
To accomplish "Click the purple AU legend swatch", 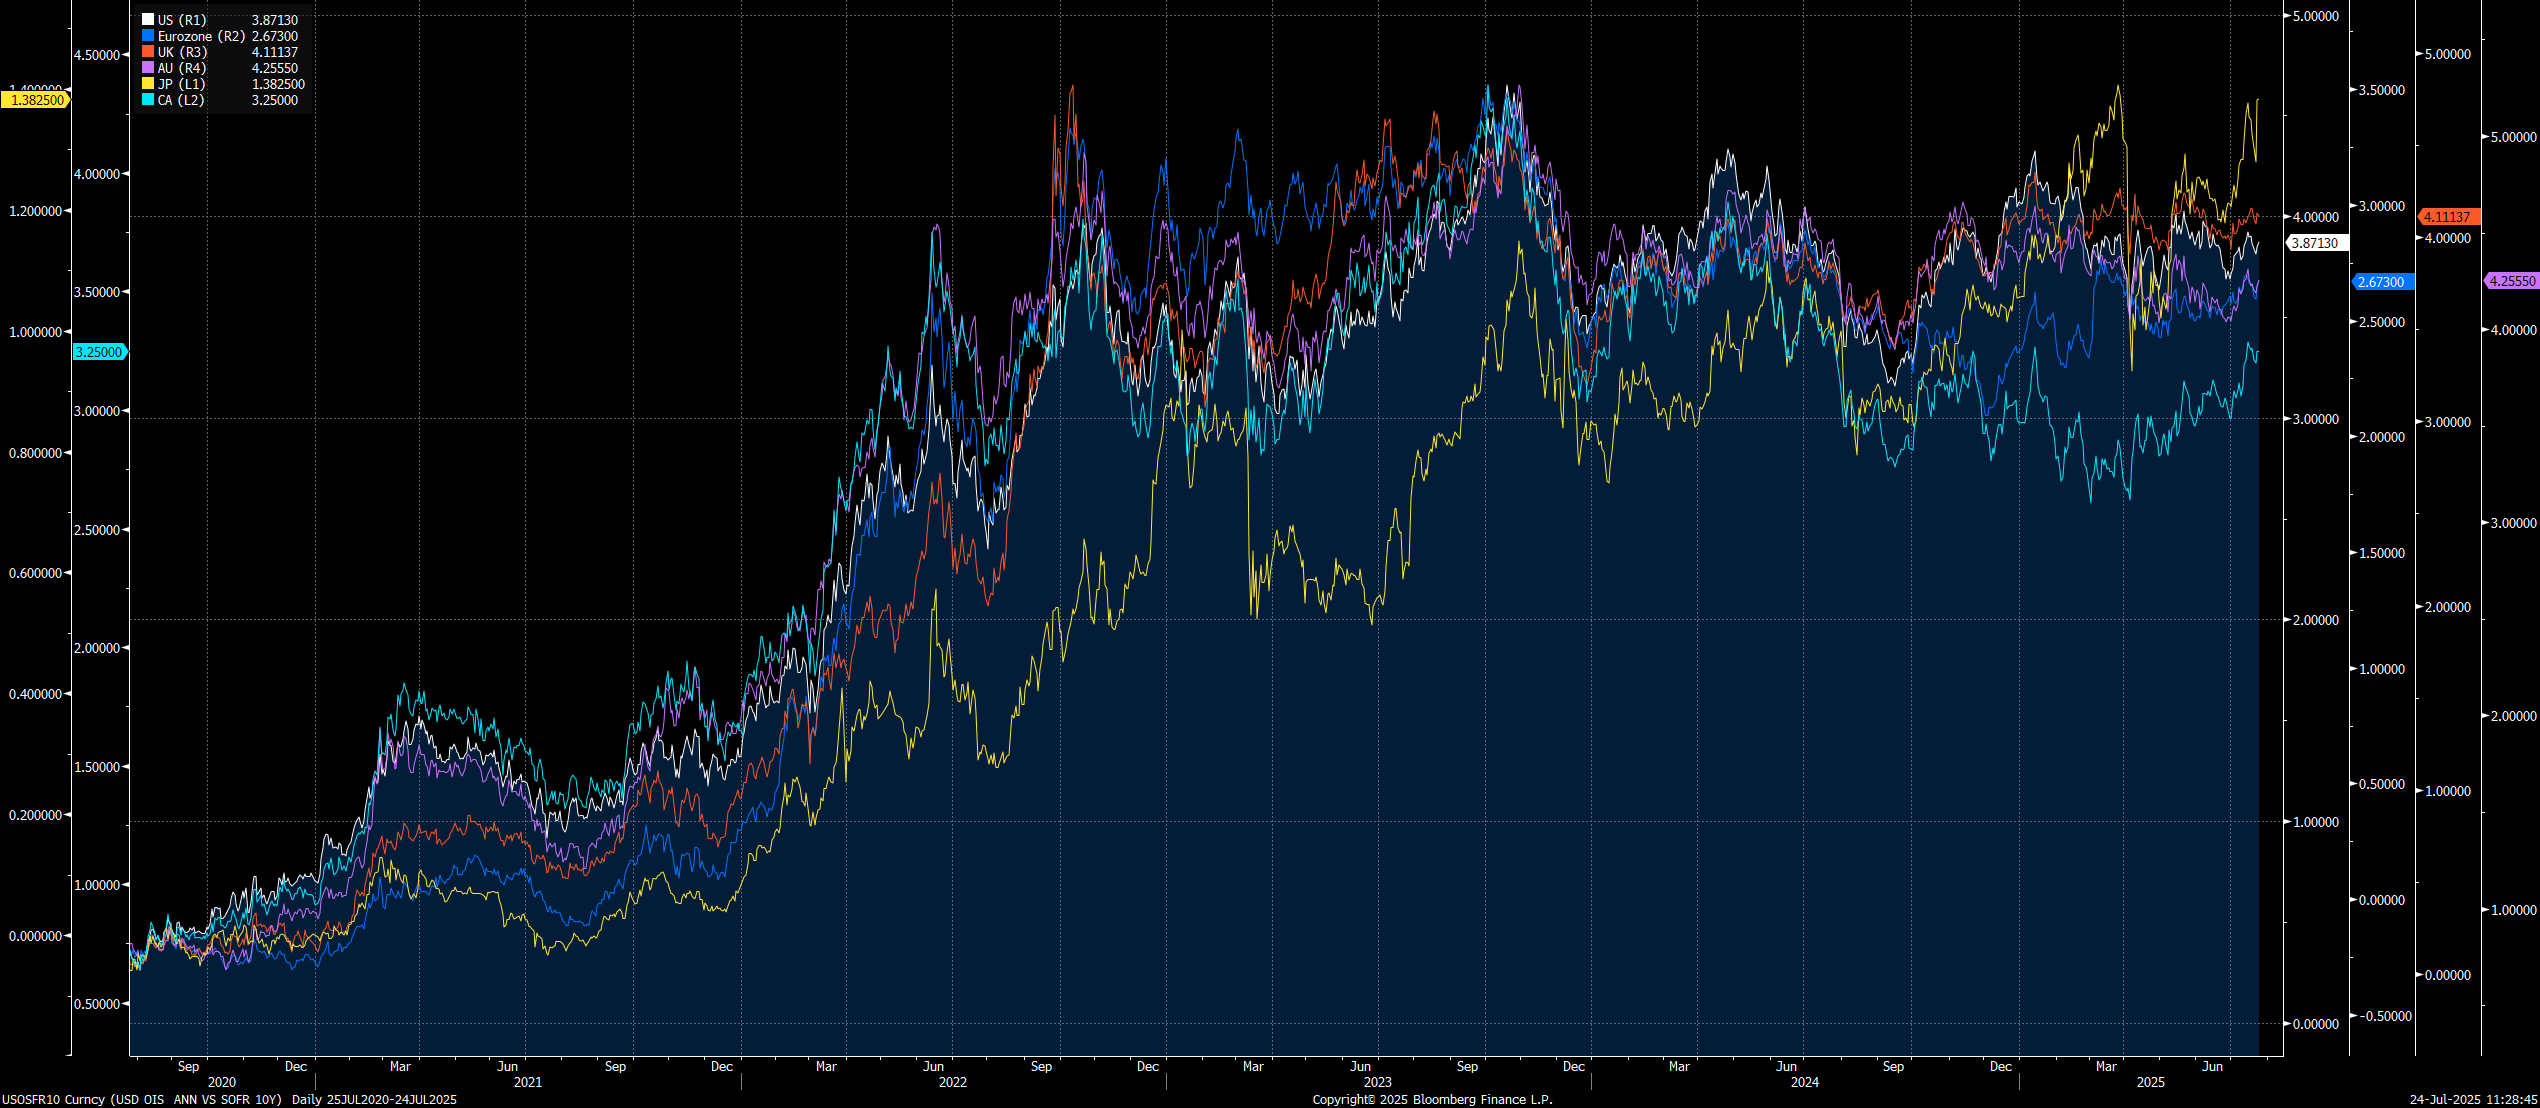I will point(148,68).
